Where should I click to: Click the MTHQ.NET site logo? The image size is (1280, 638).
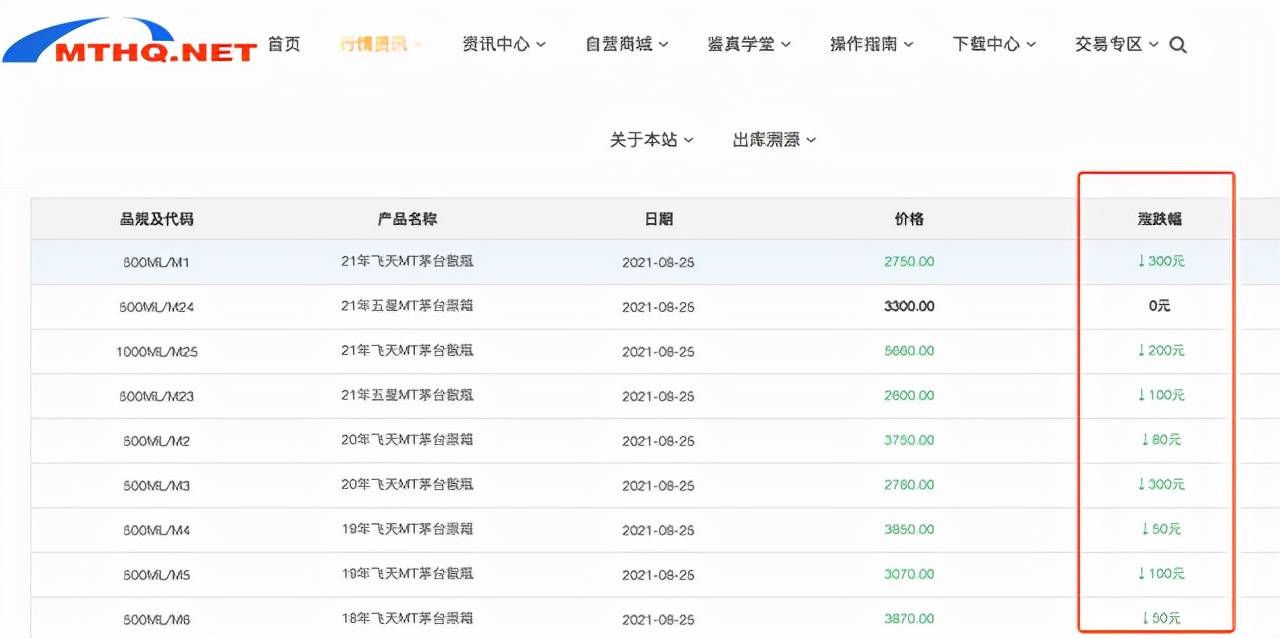click(x=130, y=42)
